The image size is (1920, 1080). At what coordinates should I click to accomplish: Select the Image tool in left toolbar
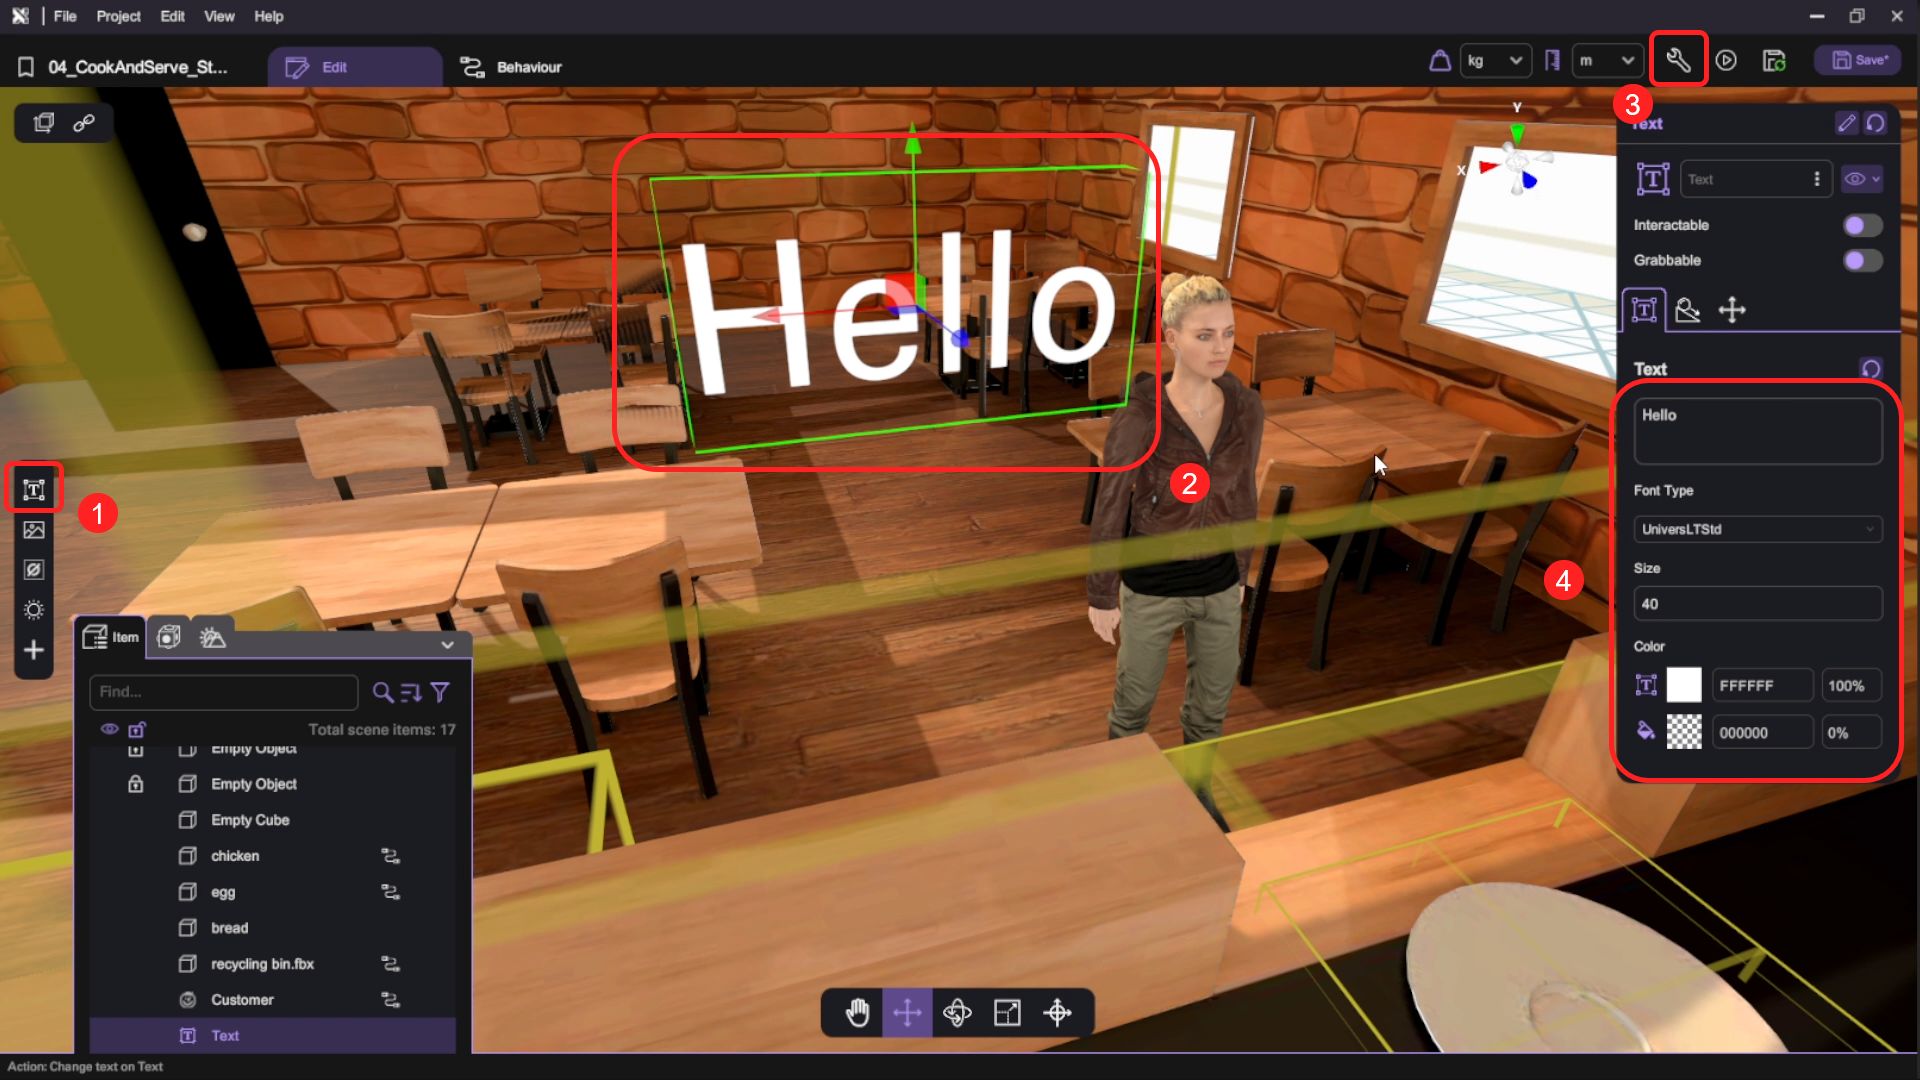tap(34, 530)
